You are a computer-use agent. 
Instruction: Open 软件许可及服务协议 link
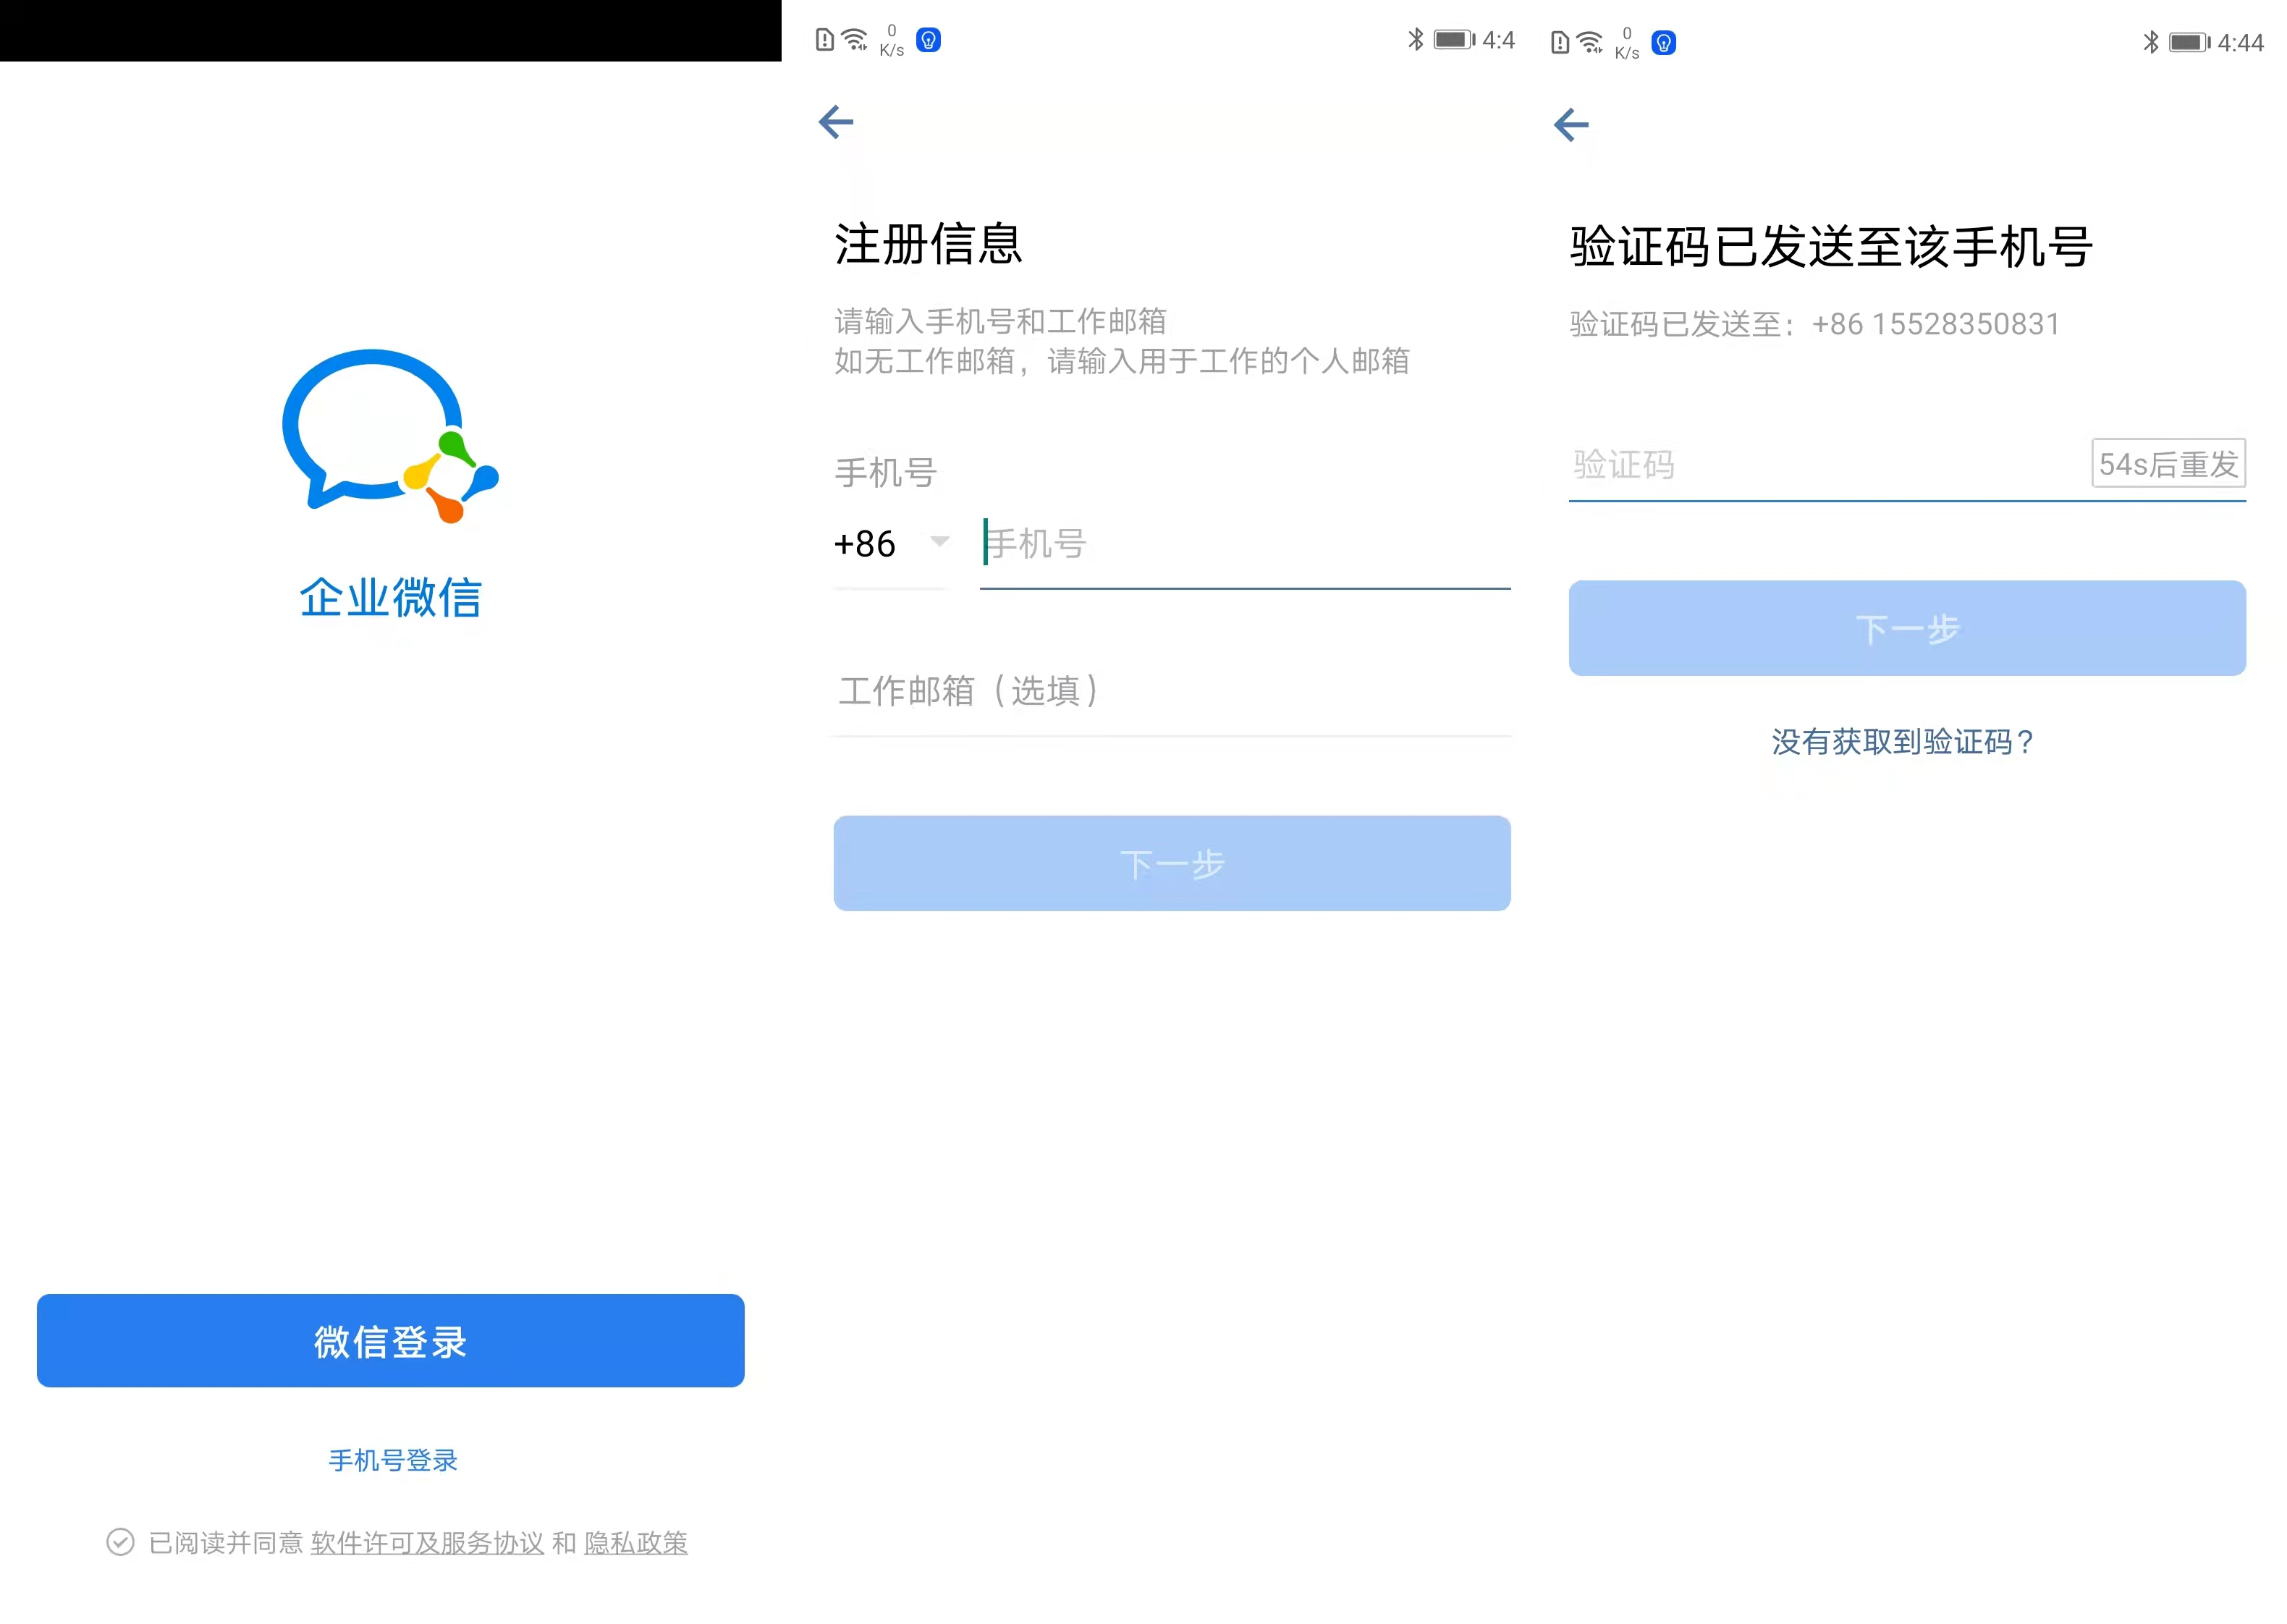[427, 1543]
